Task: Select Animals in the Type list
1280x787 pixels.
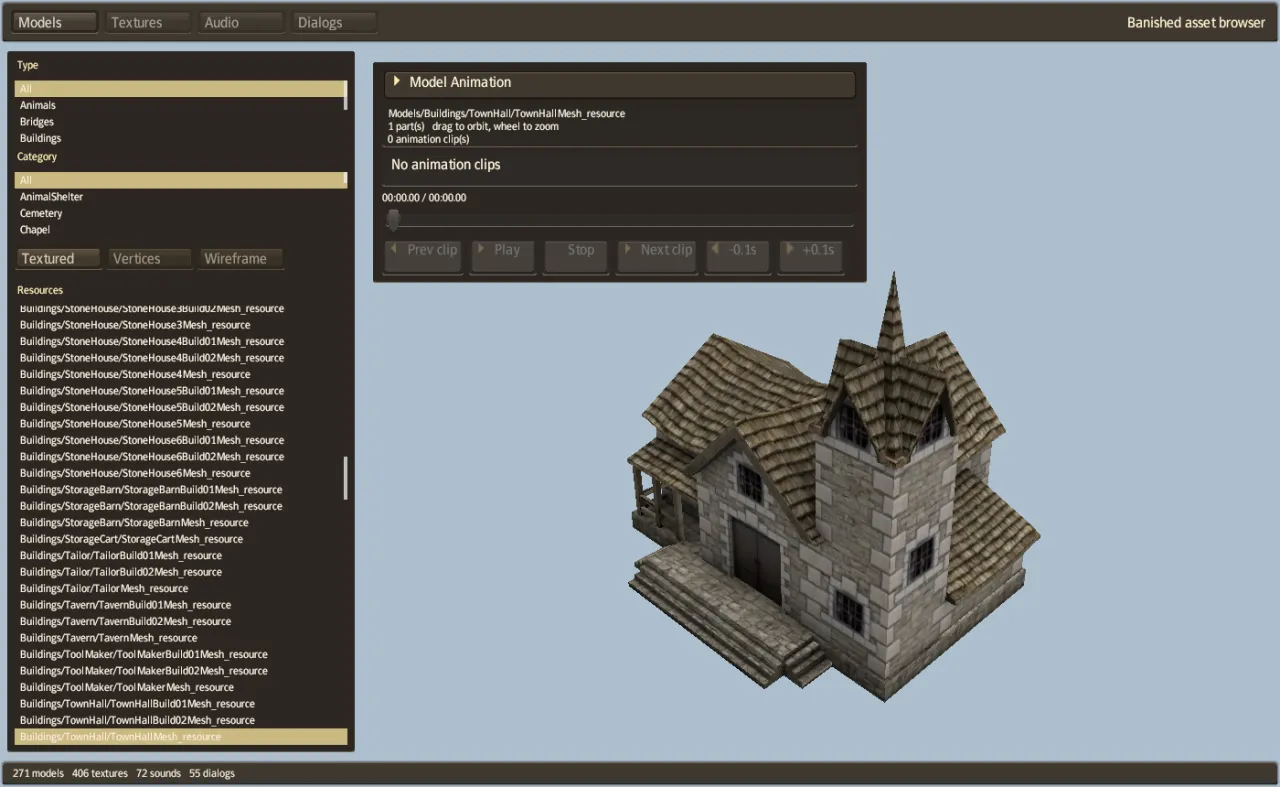Action: pyautogui.click(x=180, y=105)
